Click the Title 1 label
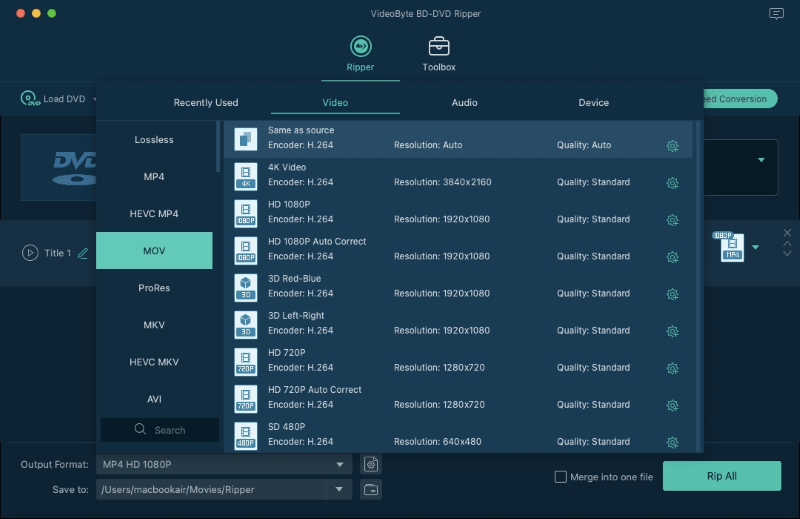 tap(58, 253)
